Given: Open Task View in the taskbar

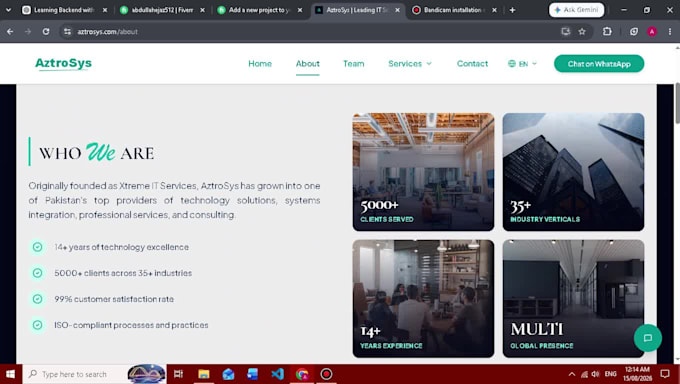Looking at the screenshot, I should click(178, 374).
